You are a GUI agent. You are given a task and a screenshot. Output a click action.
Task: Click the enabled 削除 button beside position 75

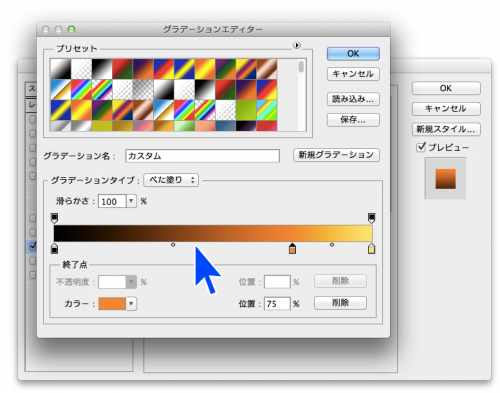(x=340, y=303)
